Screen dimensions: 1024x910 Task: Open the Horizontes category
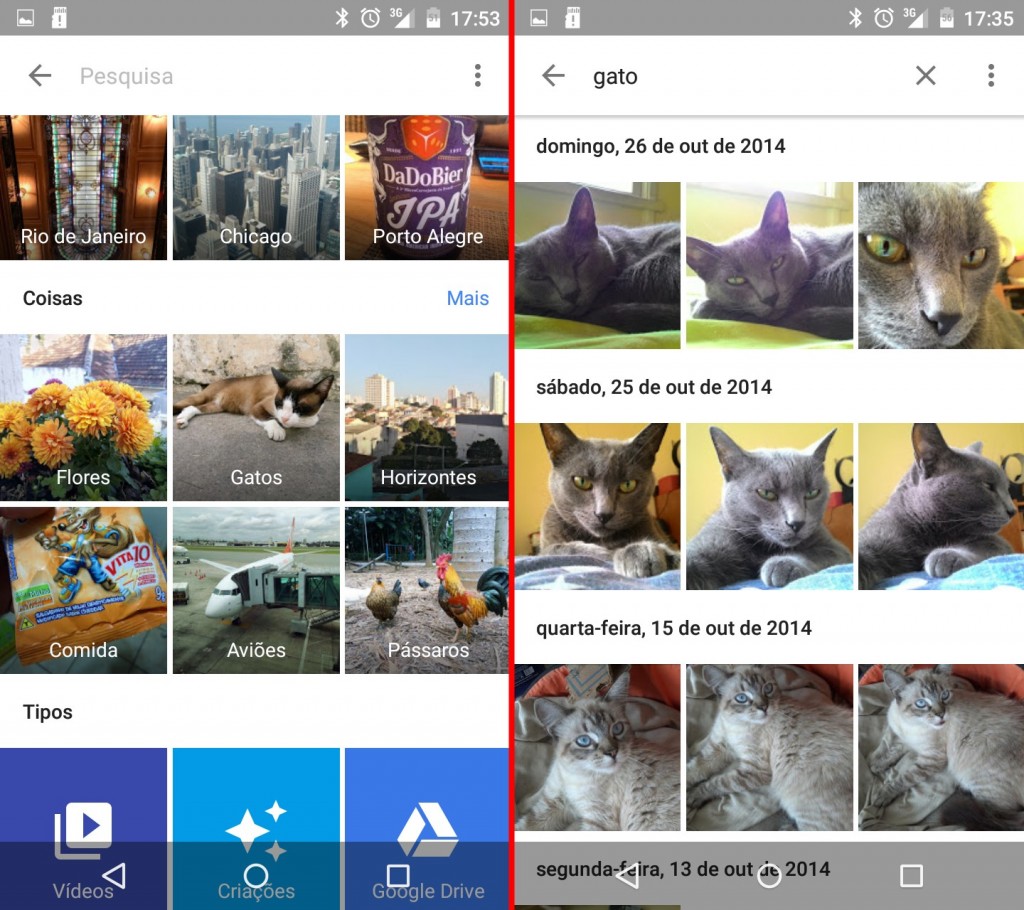click(426, 417)
